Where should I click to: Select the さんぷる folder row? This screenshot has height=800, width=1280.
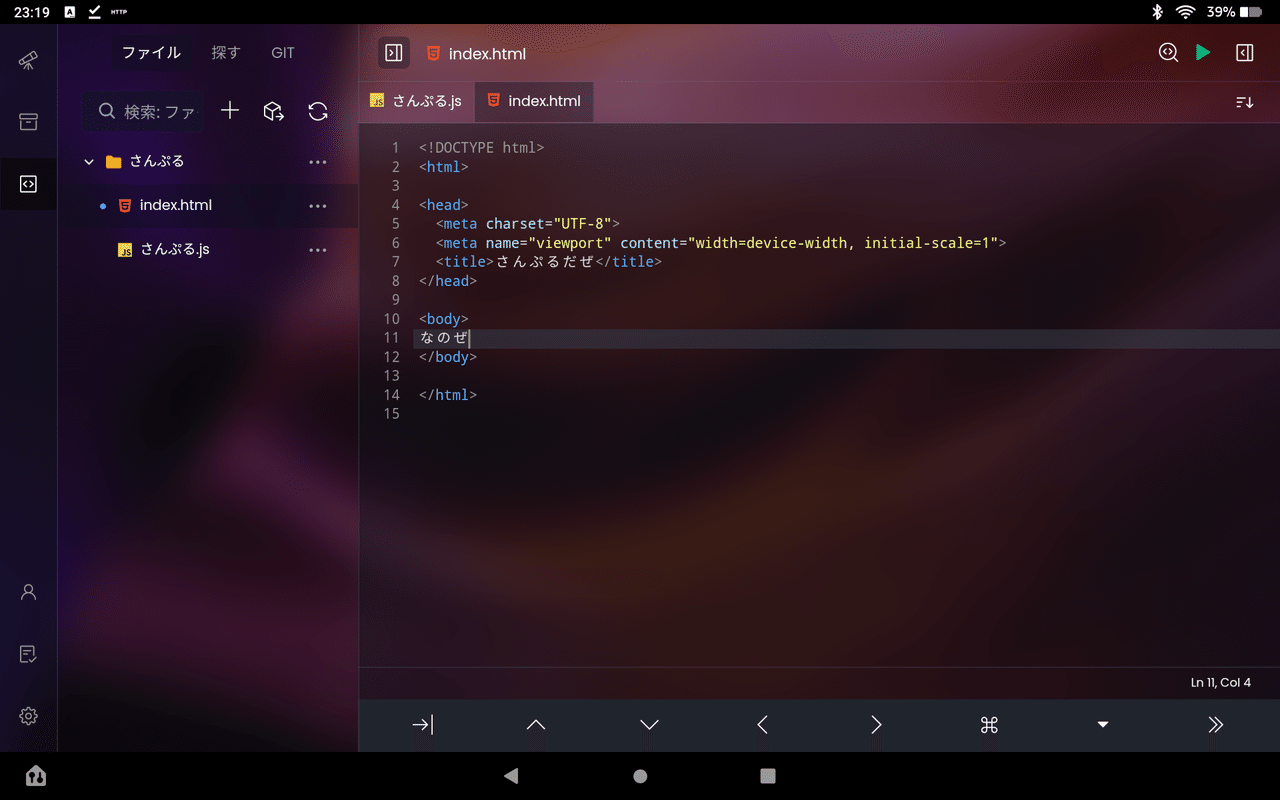(208, 161)
